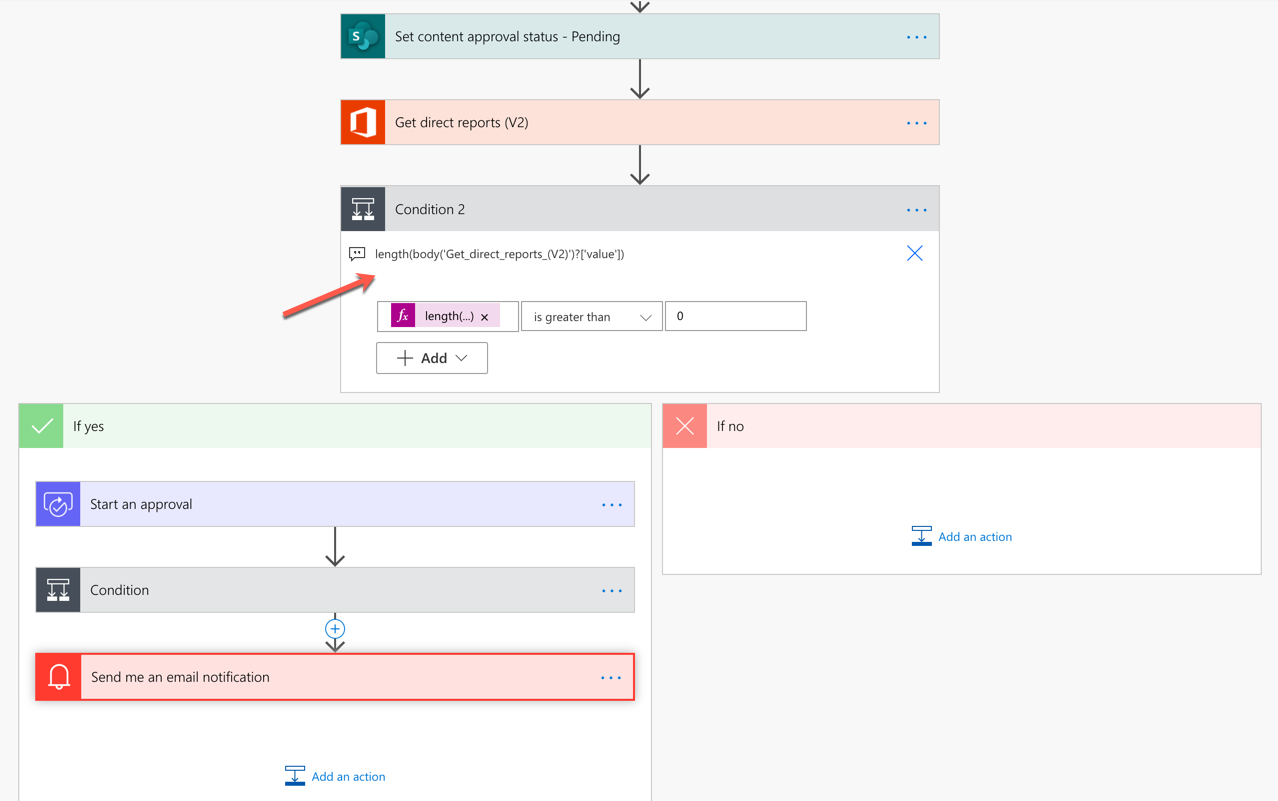This screenshot has height=801, width=1278.
Task: Click Add an action under the If yes branch
Action: 334,775
